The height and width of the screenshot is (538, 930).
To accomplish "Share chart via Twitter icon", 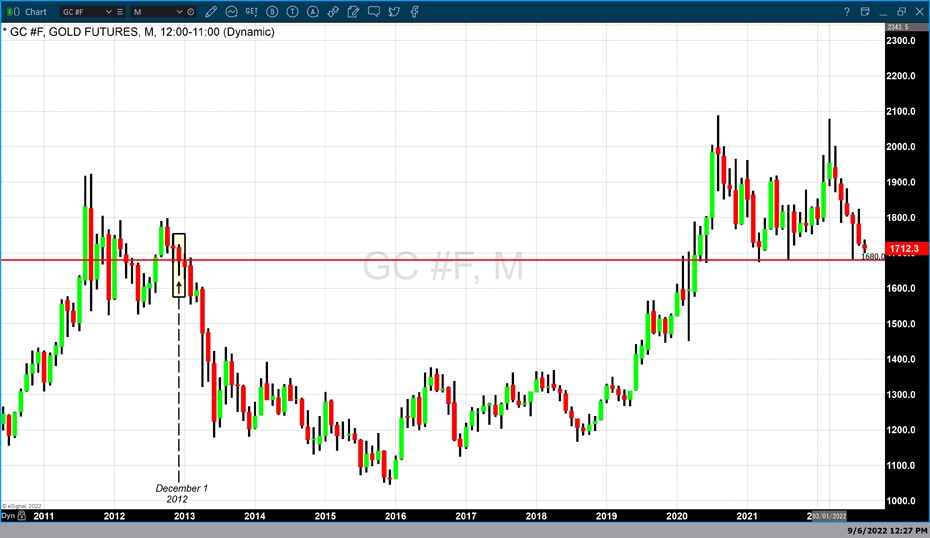I will (394, 12).
